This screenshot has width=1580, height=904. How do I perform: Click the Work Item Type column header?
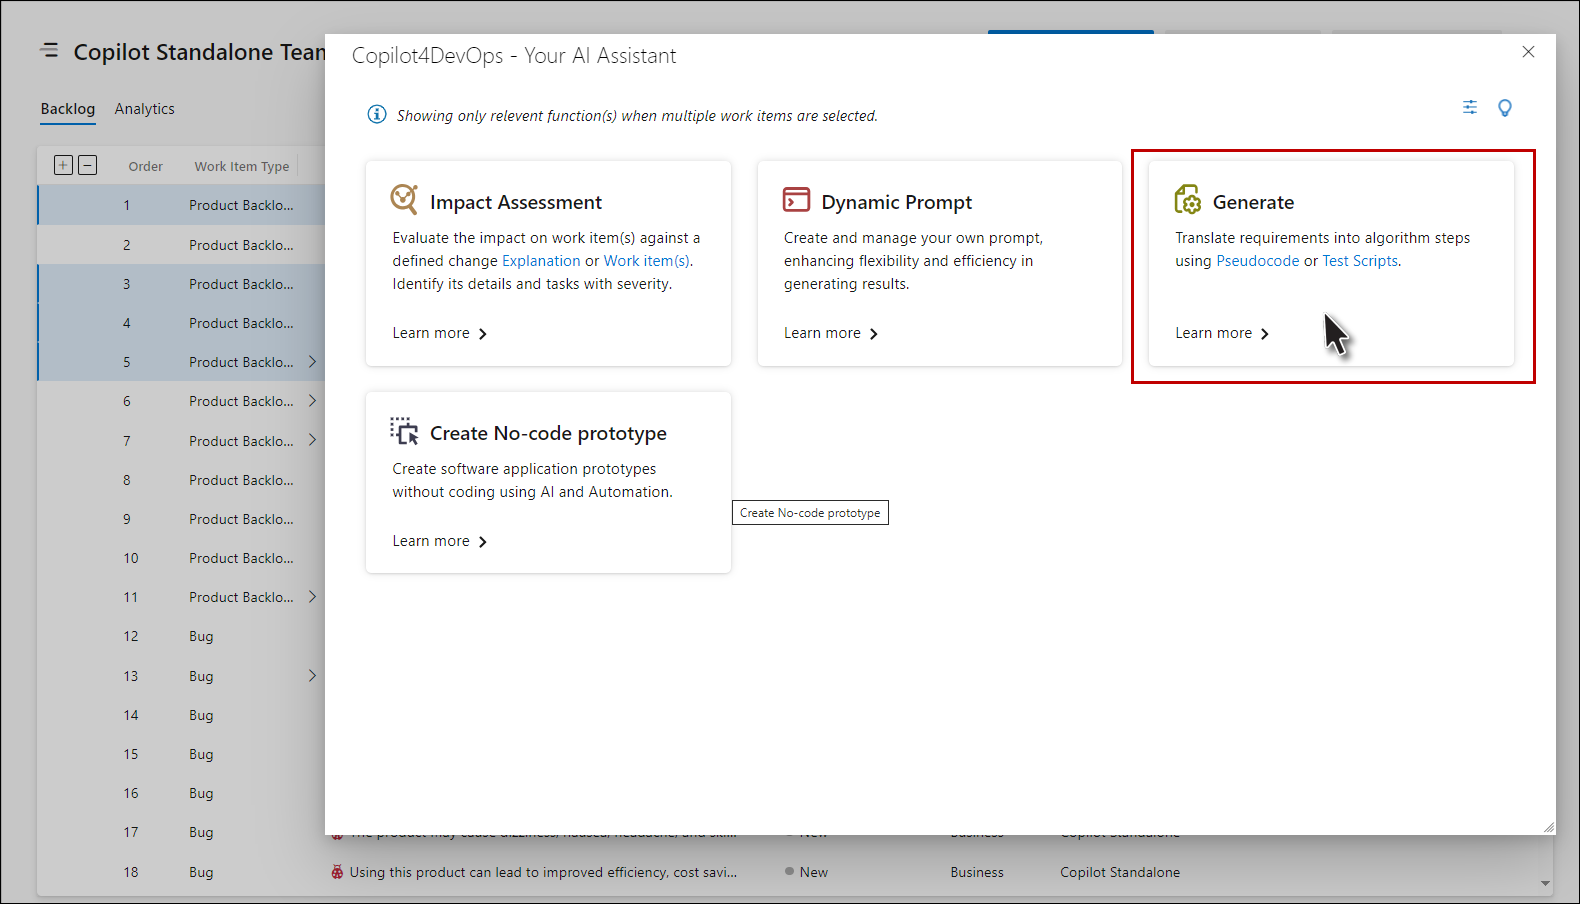pyautogui.click(x=242, y=166)
